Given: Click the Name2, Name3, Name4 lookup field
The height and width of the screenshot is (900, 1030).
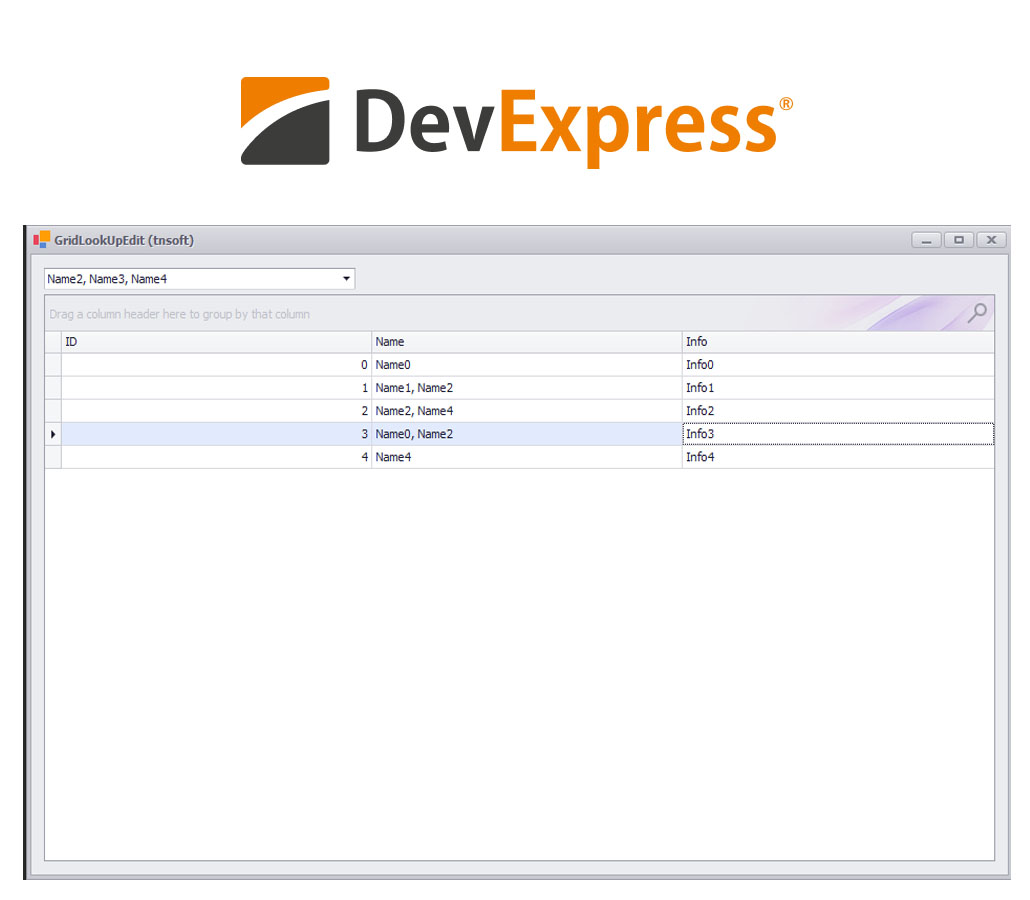Looking at the screenshot, I should (x=199, y=279).
